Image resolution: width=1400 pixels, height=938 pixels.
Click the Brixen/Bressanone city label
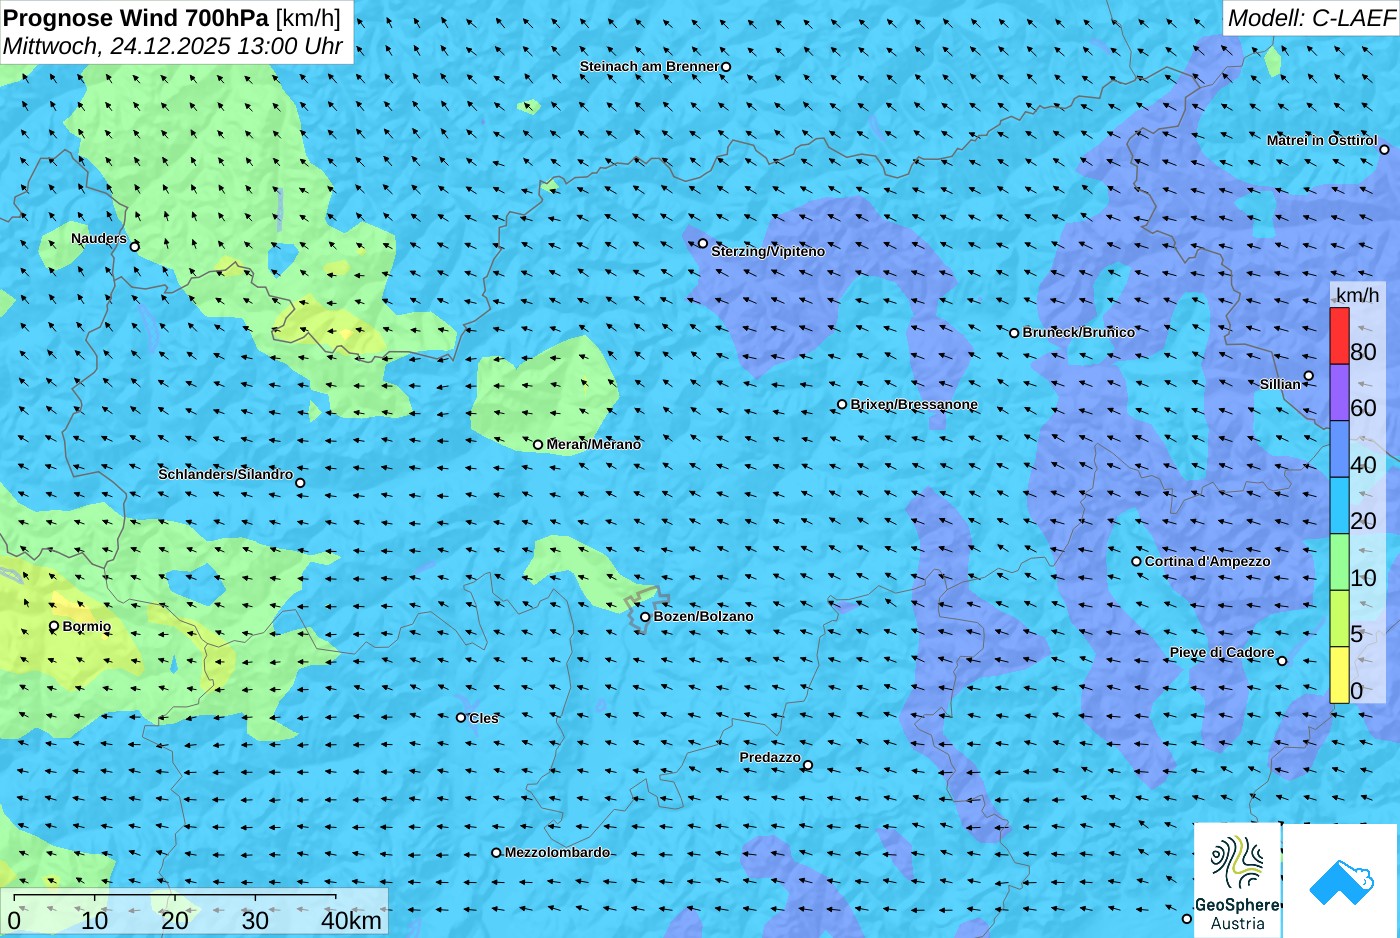pyautogui.click(x=914, y=404)
